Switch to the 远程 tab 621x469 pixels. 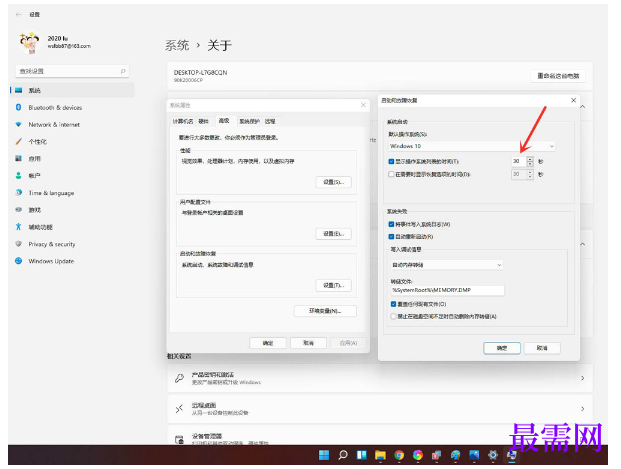click(270, 121)
